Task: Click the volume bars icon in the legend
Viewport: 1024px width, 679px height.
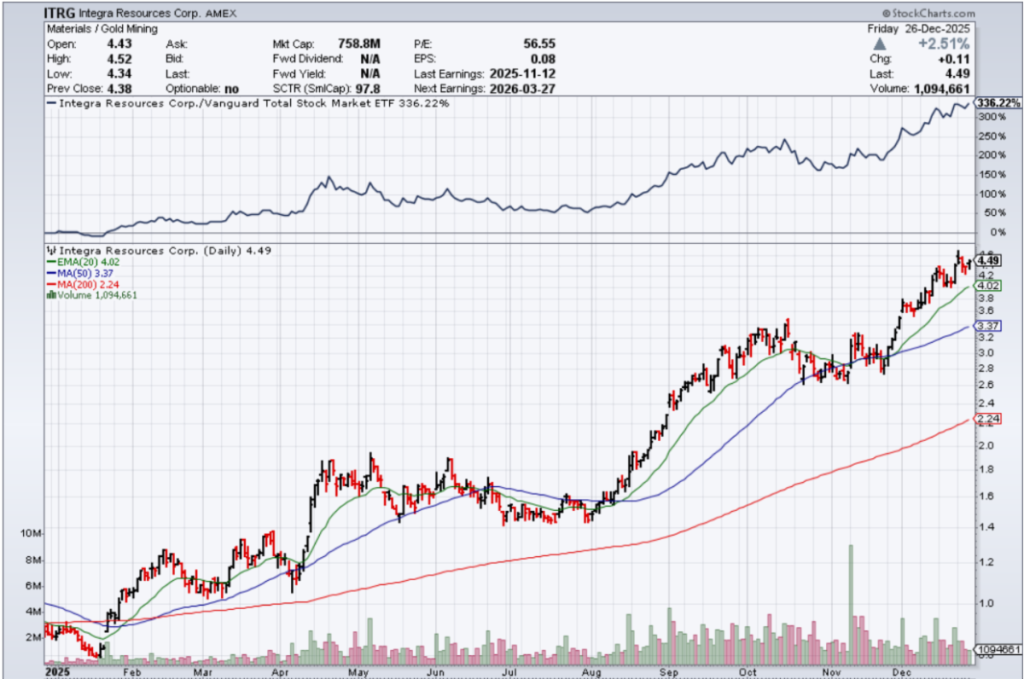Action: coord(51,295)
